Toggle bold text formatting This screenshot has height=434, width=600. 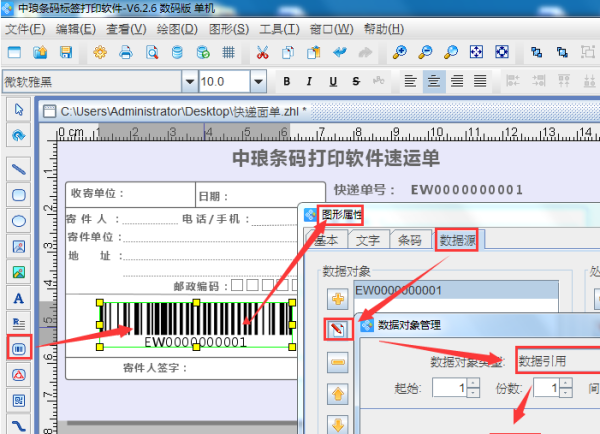[x=286, y=81]
